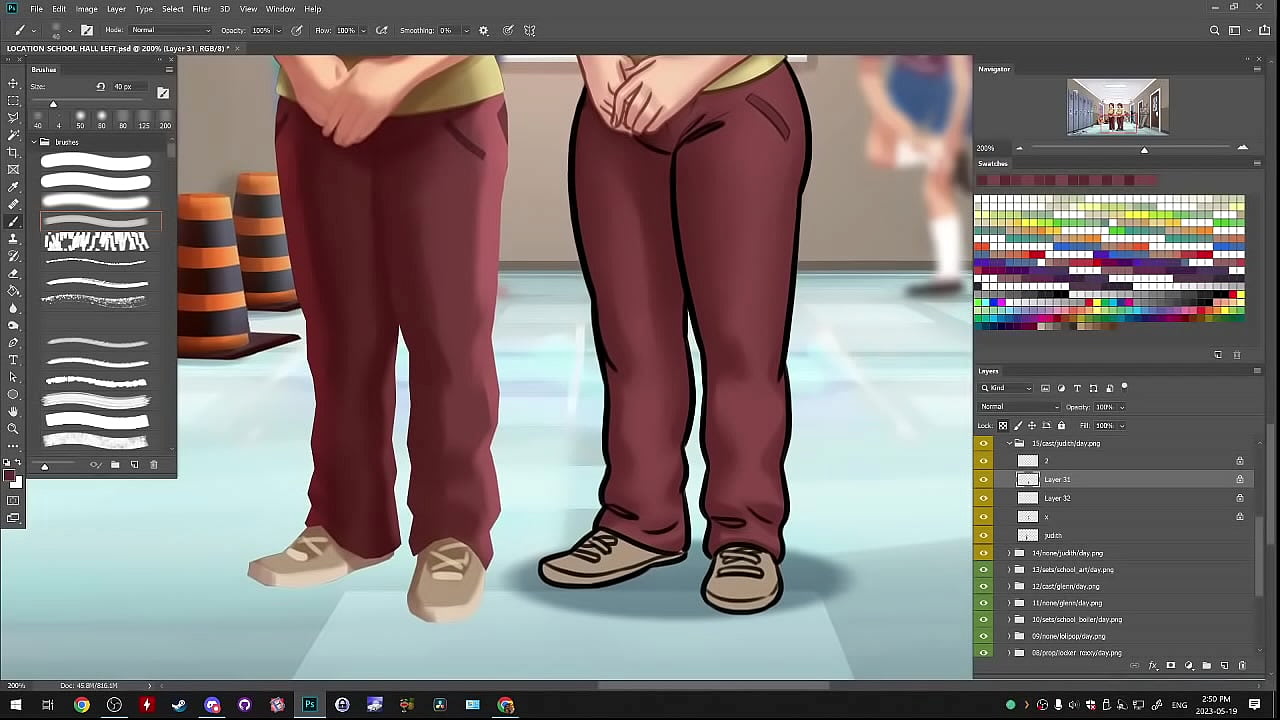This screenshot has width=1280, height=720.
Task: Delete brush with Brushes panel trash icon
Action: point(153,465)
